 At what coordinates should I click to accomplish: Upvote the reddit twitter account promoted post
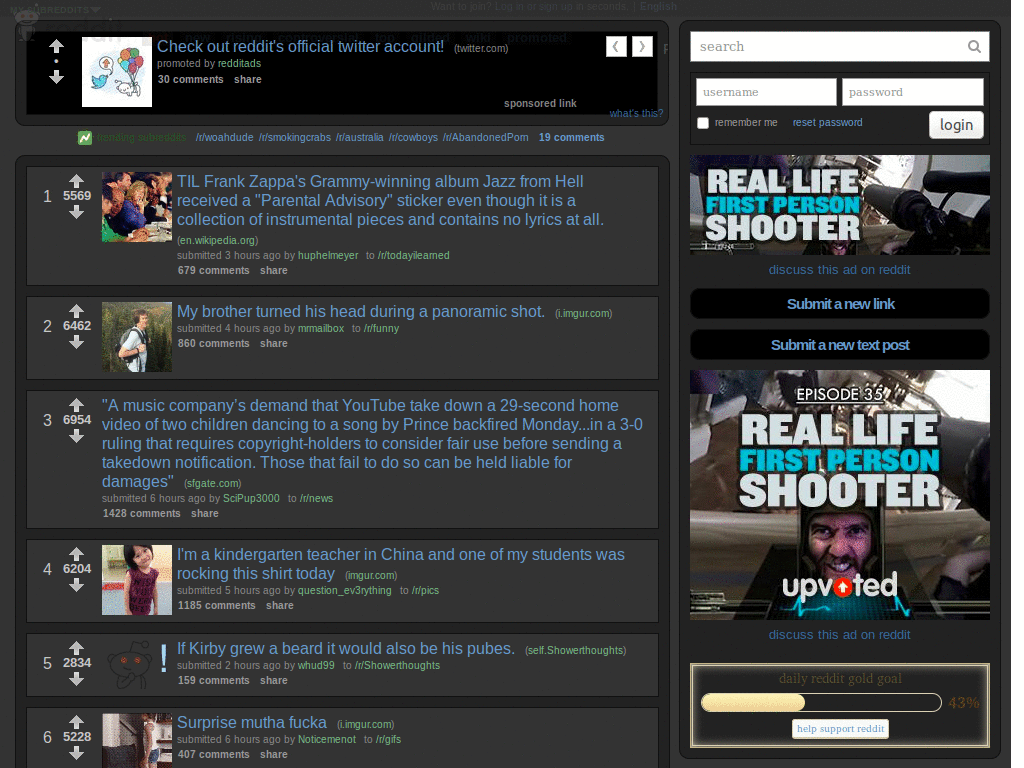click(x=57, y=46)
